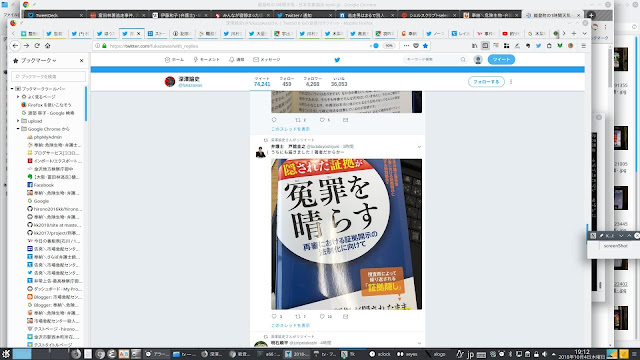The height and width of the screenshot is (360, 640).
Task: Go back with the Firefox back arrow
Action: (15, 46)
